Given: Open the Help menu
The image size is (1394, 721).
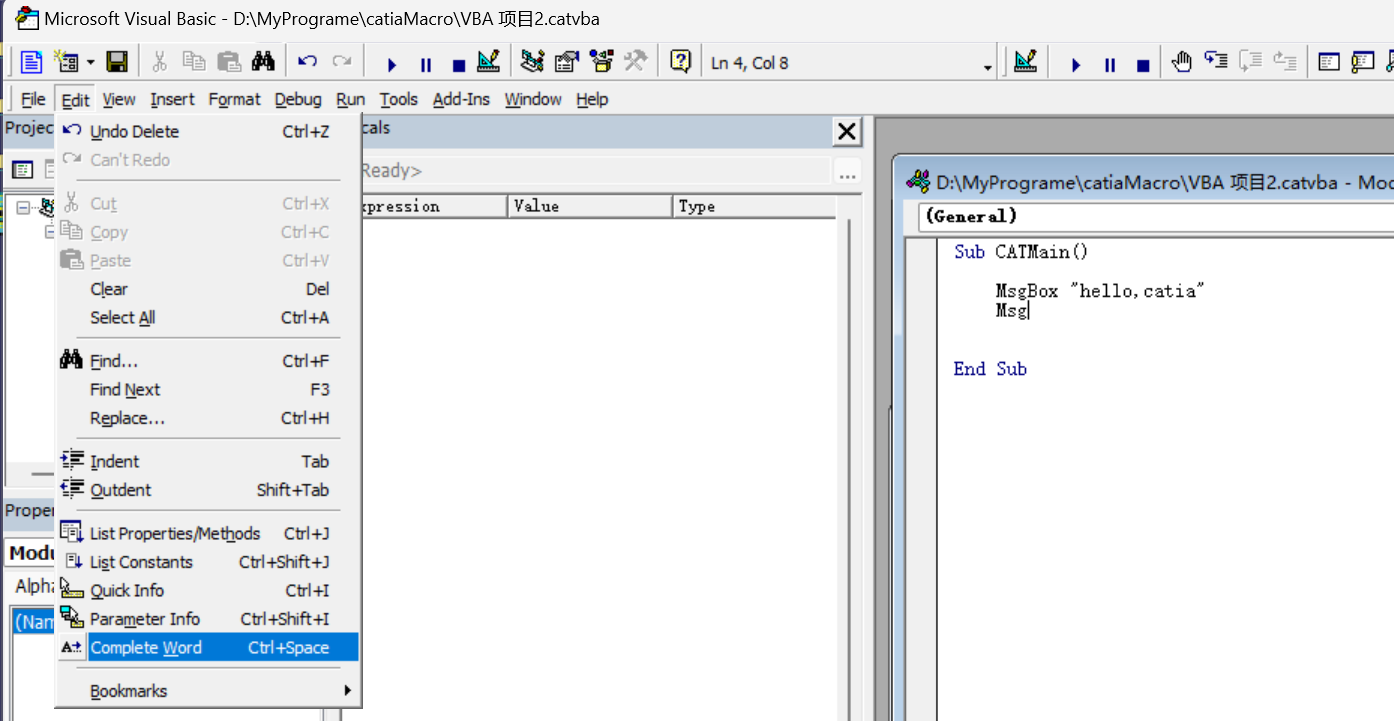Looking at the screenshot, I should (x=592, y=99).
